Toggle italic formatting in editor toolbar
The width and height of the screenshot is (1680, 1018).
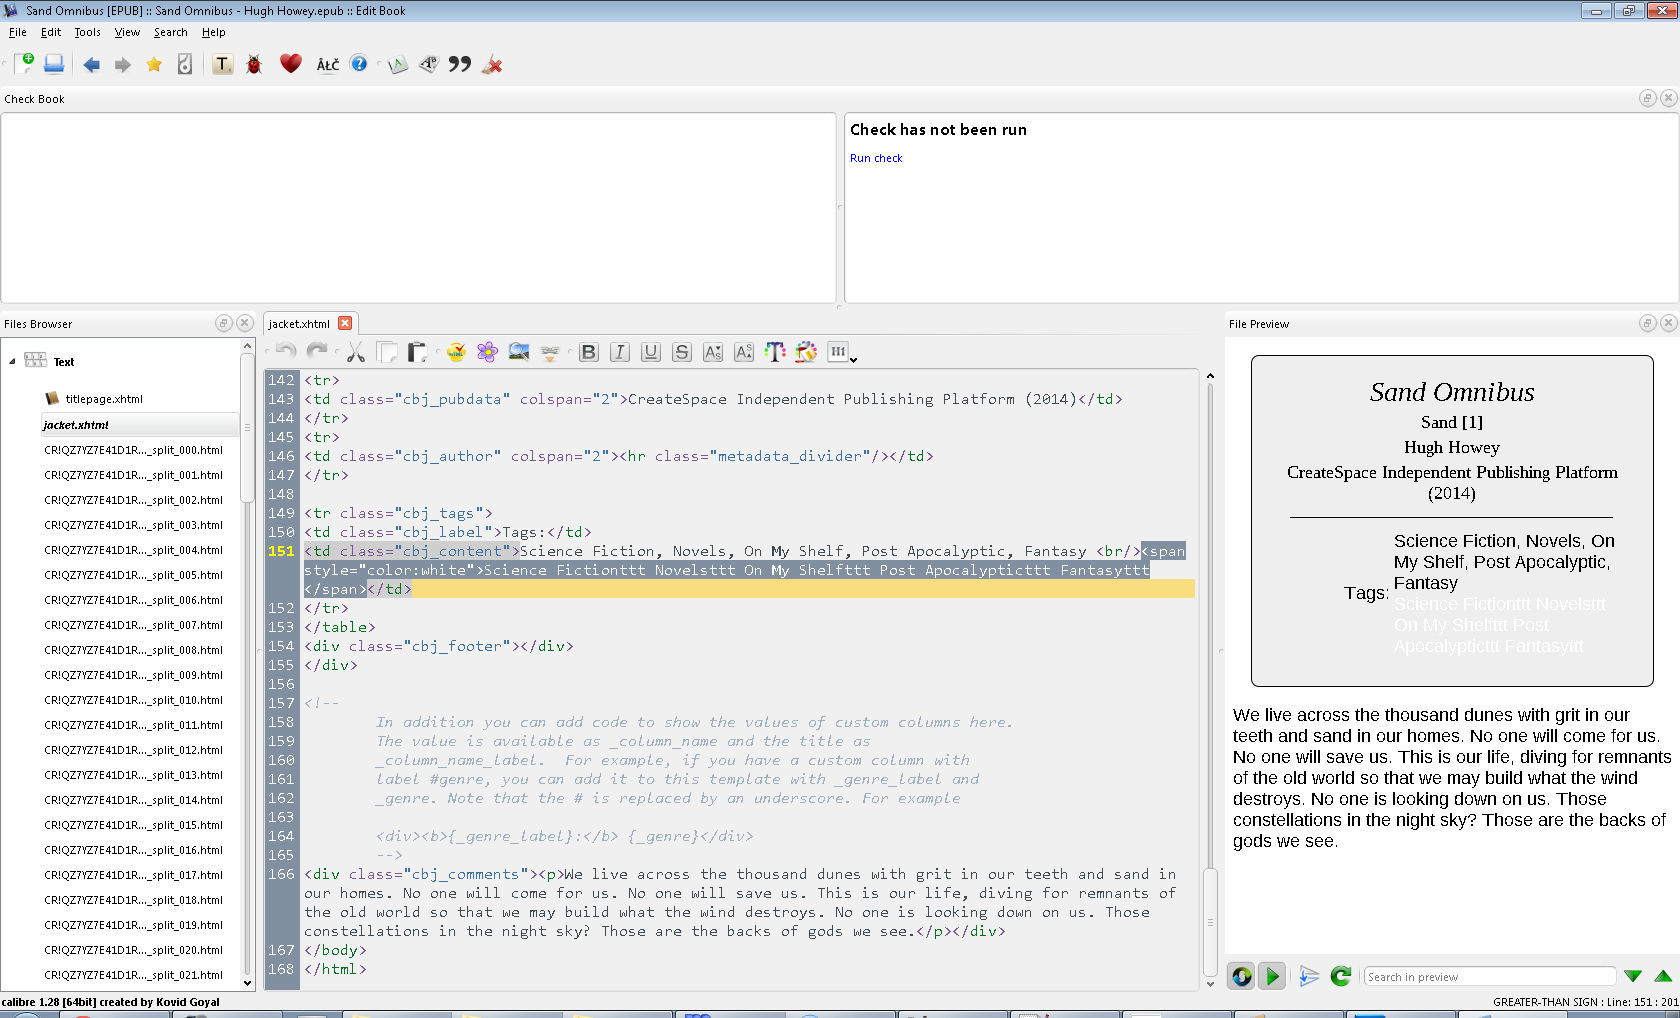point(619,352)
